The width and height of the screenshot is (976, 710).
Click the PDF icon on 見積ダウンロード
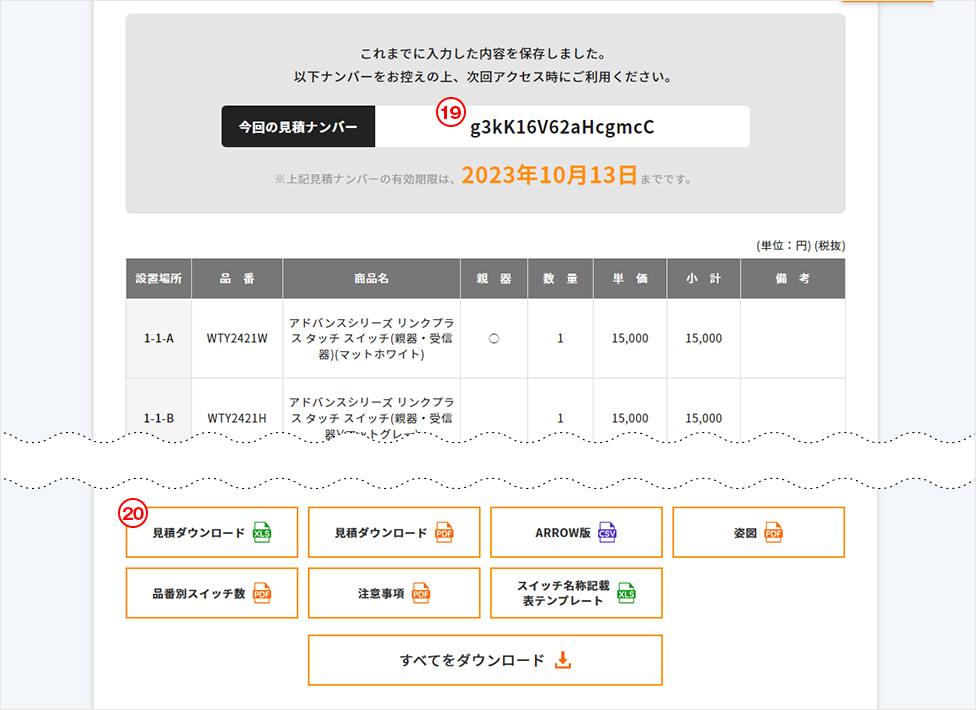point(444,533)
